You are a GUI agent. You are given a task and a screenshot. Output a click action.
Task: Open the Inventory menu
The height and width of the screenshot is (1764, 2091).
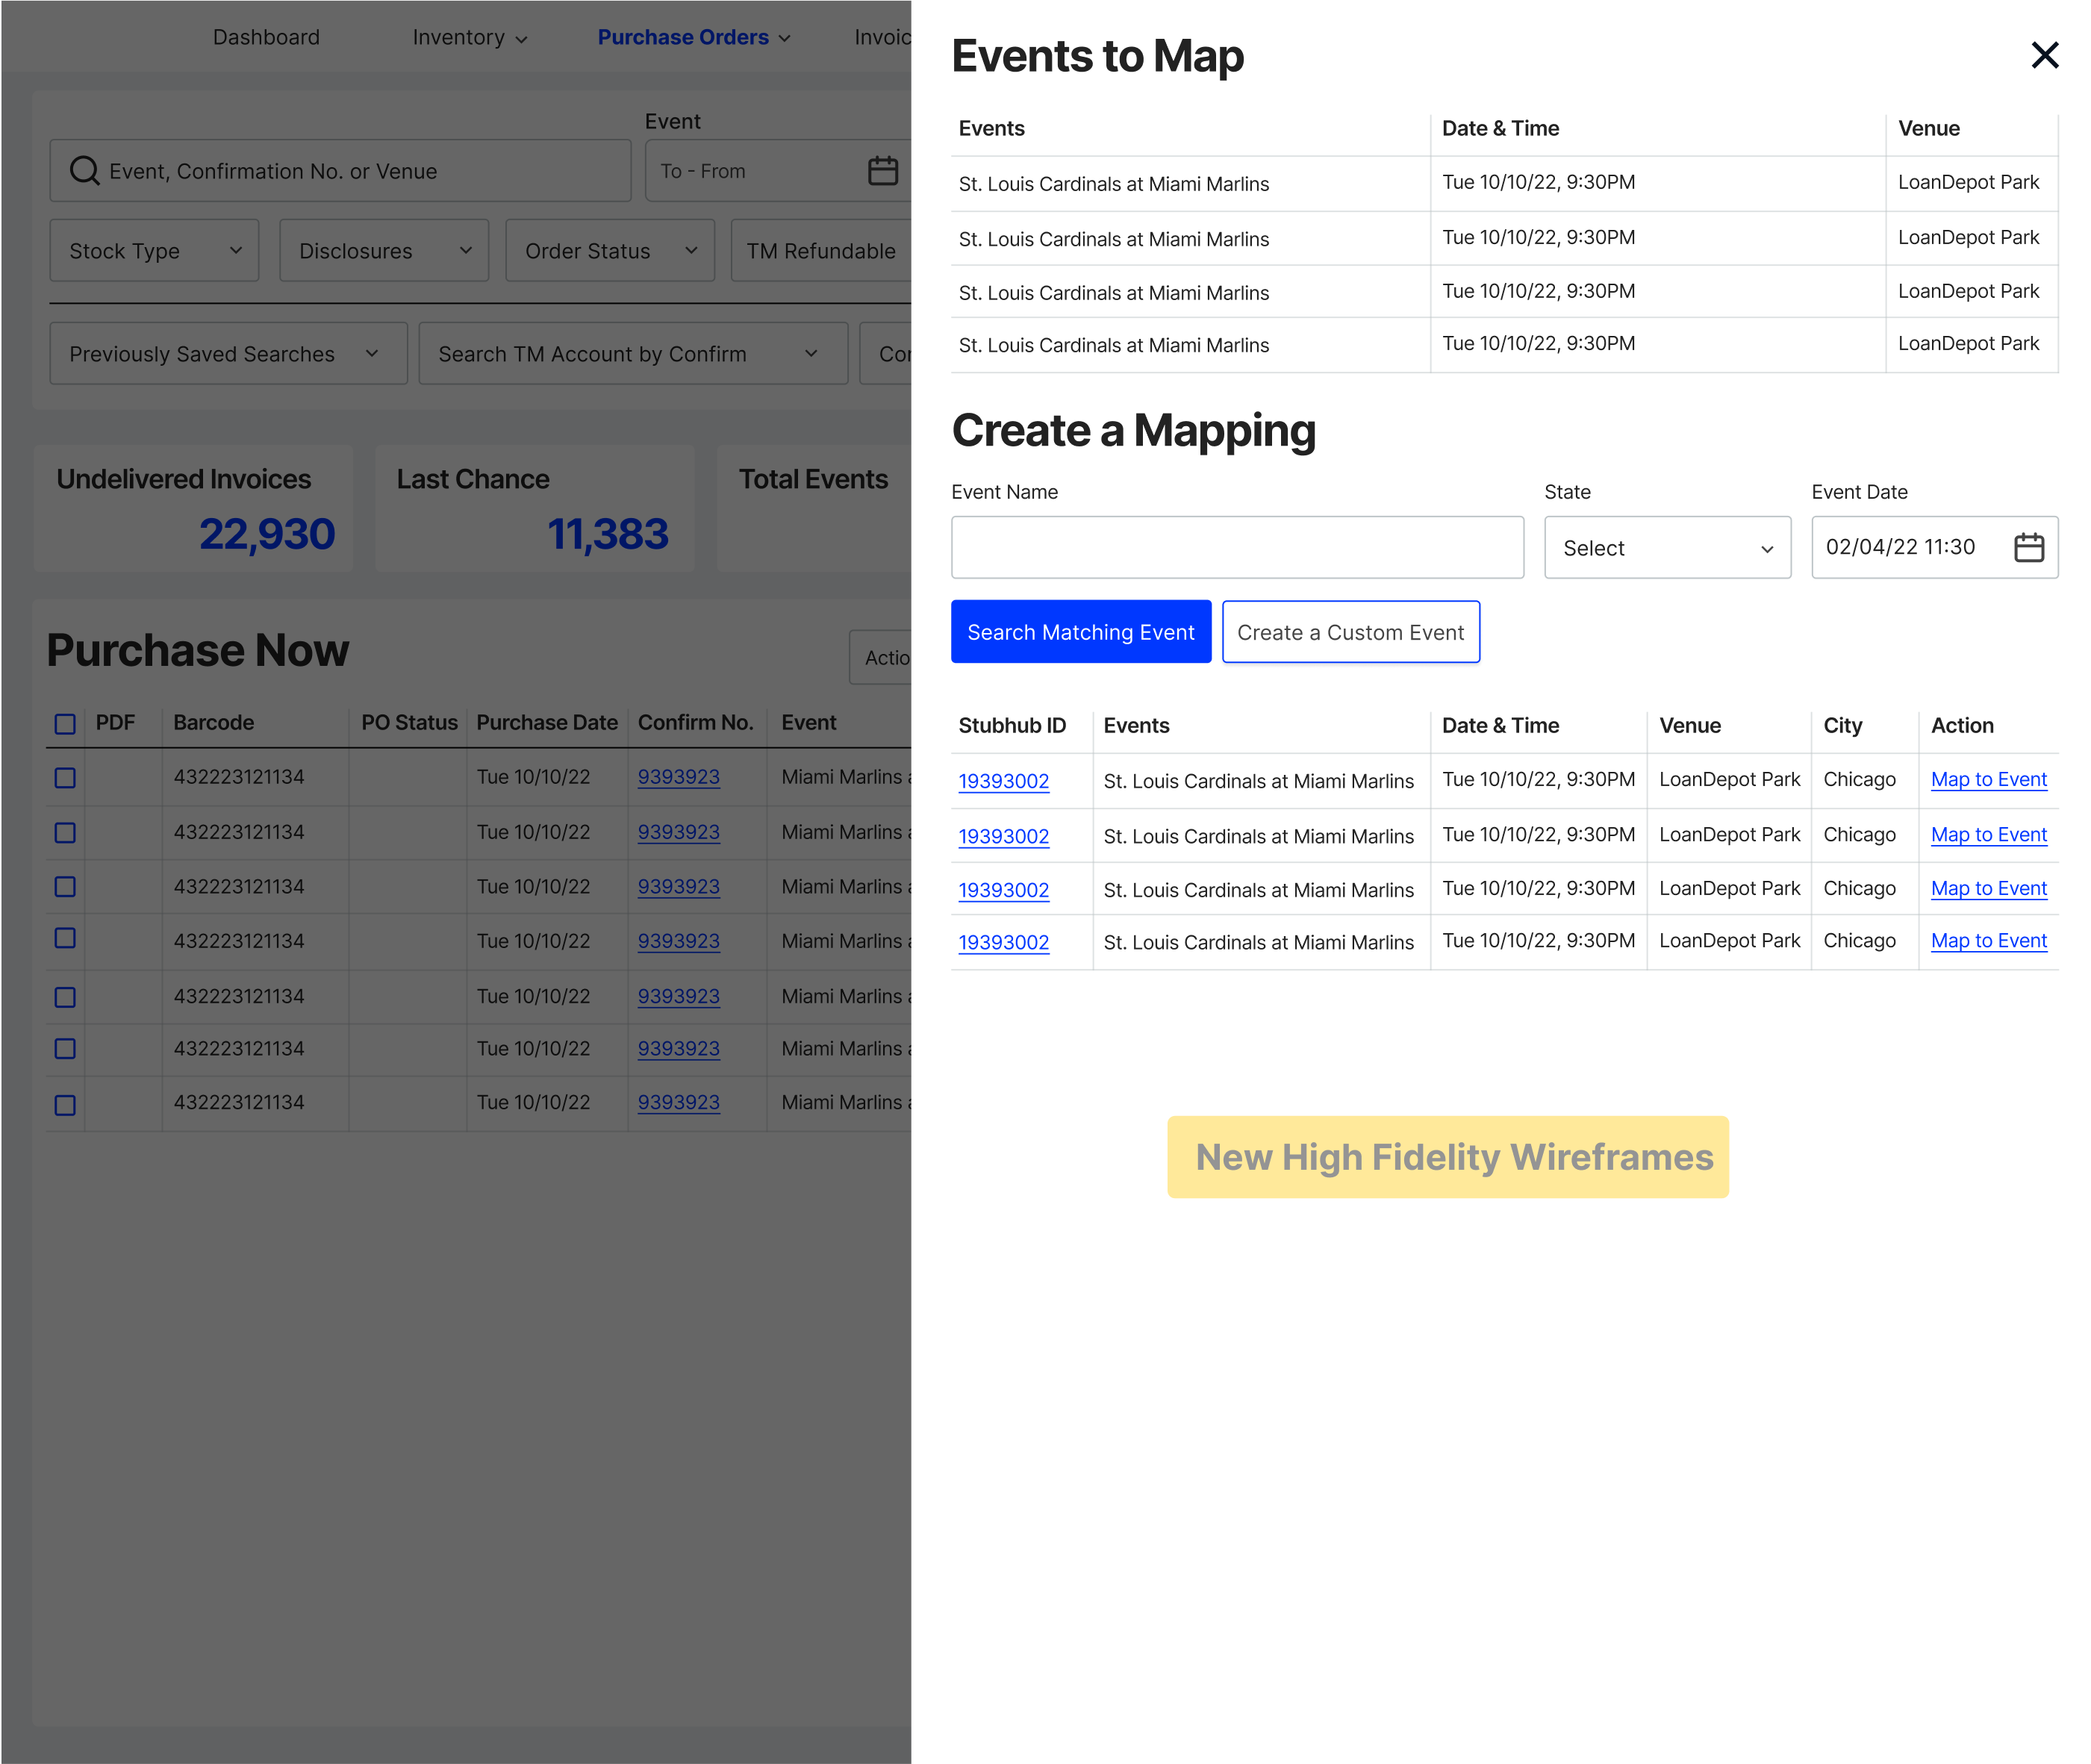(x=468, y=37)
